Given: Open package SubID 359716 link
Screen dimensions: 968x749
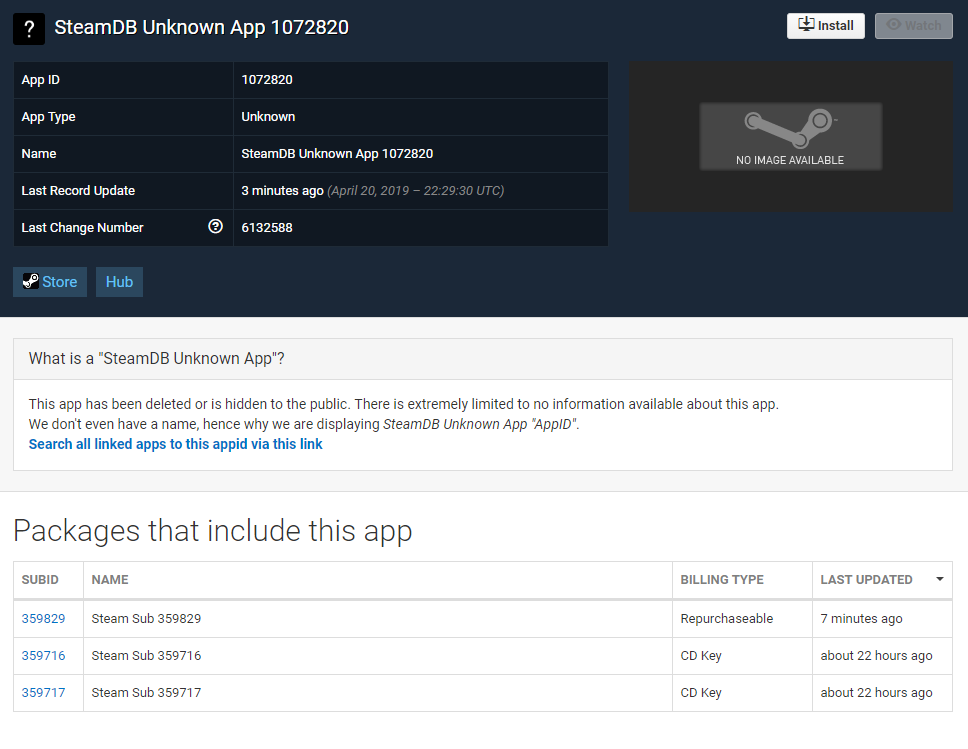Looking at the screenshot, I should 43,656.
